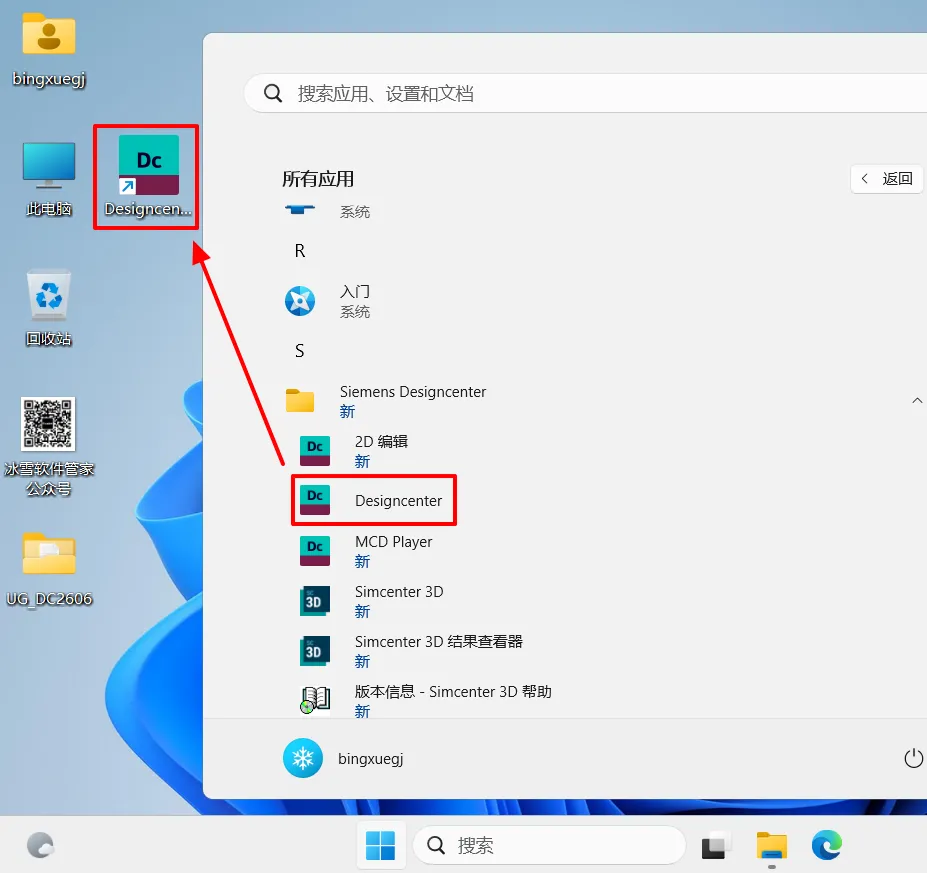Open the UG_DC2606 folder on desktop
This screenshot has width=927, height=873.
pyautogui.click(x=49, y=569)
